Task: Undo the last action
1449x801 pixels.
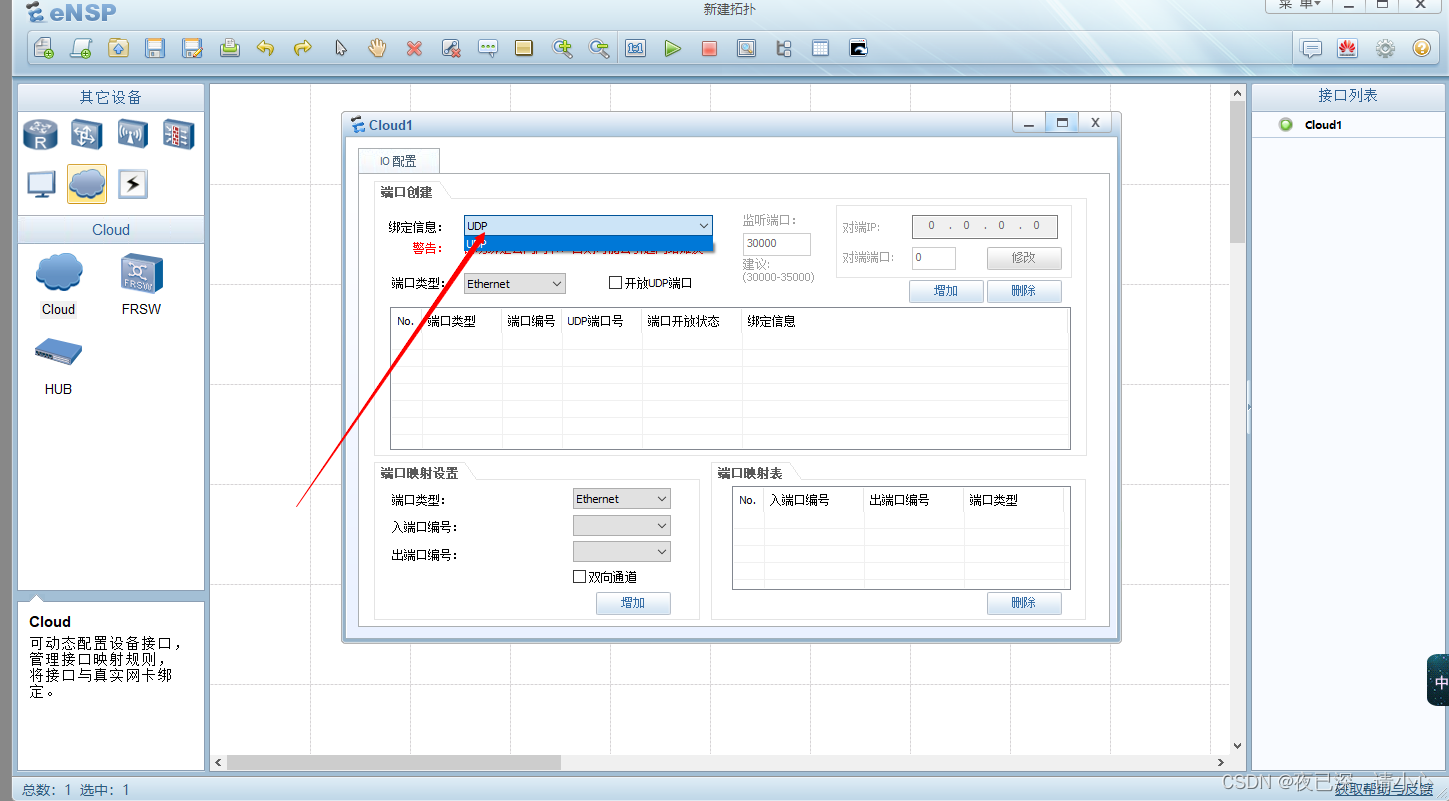Action: (265, 48)
